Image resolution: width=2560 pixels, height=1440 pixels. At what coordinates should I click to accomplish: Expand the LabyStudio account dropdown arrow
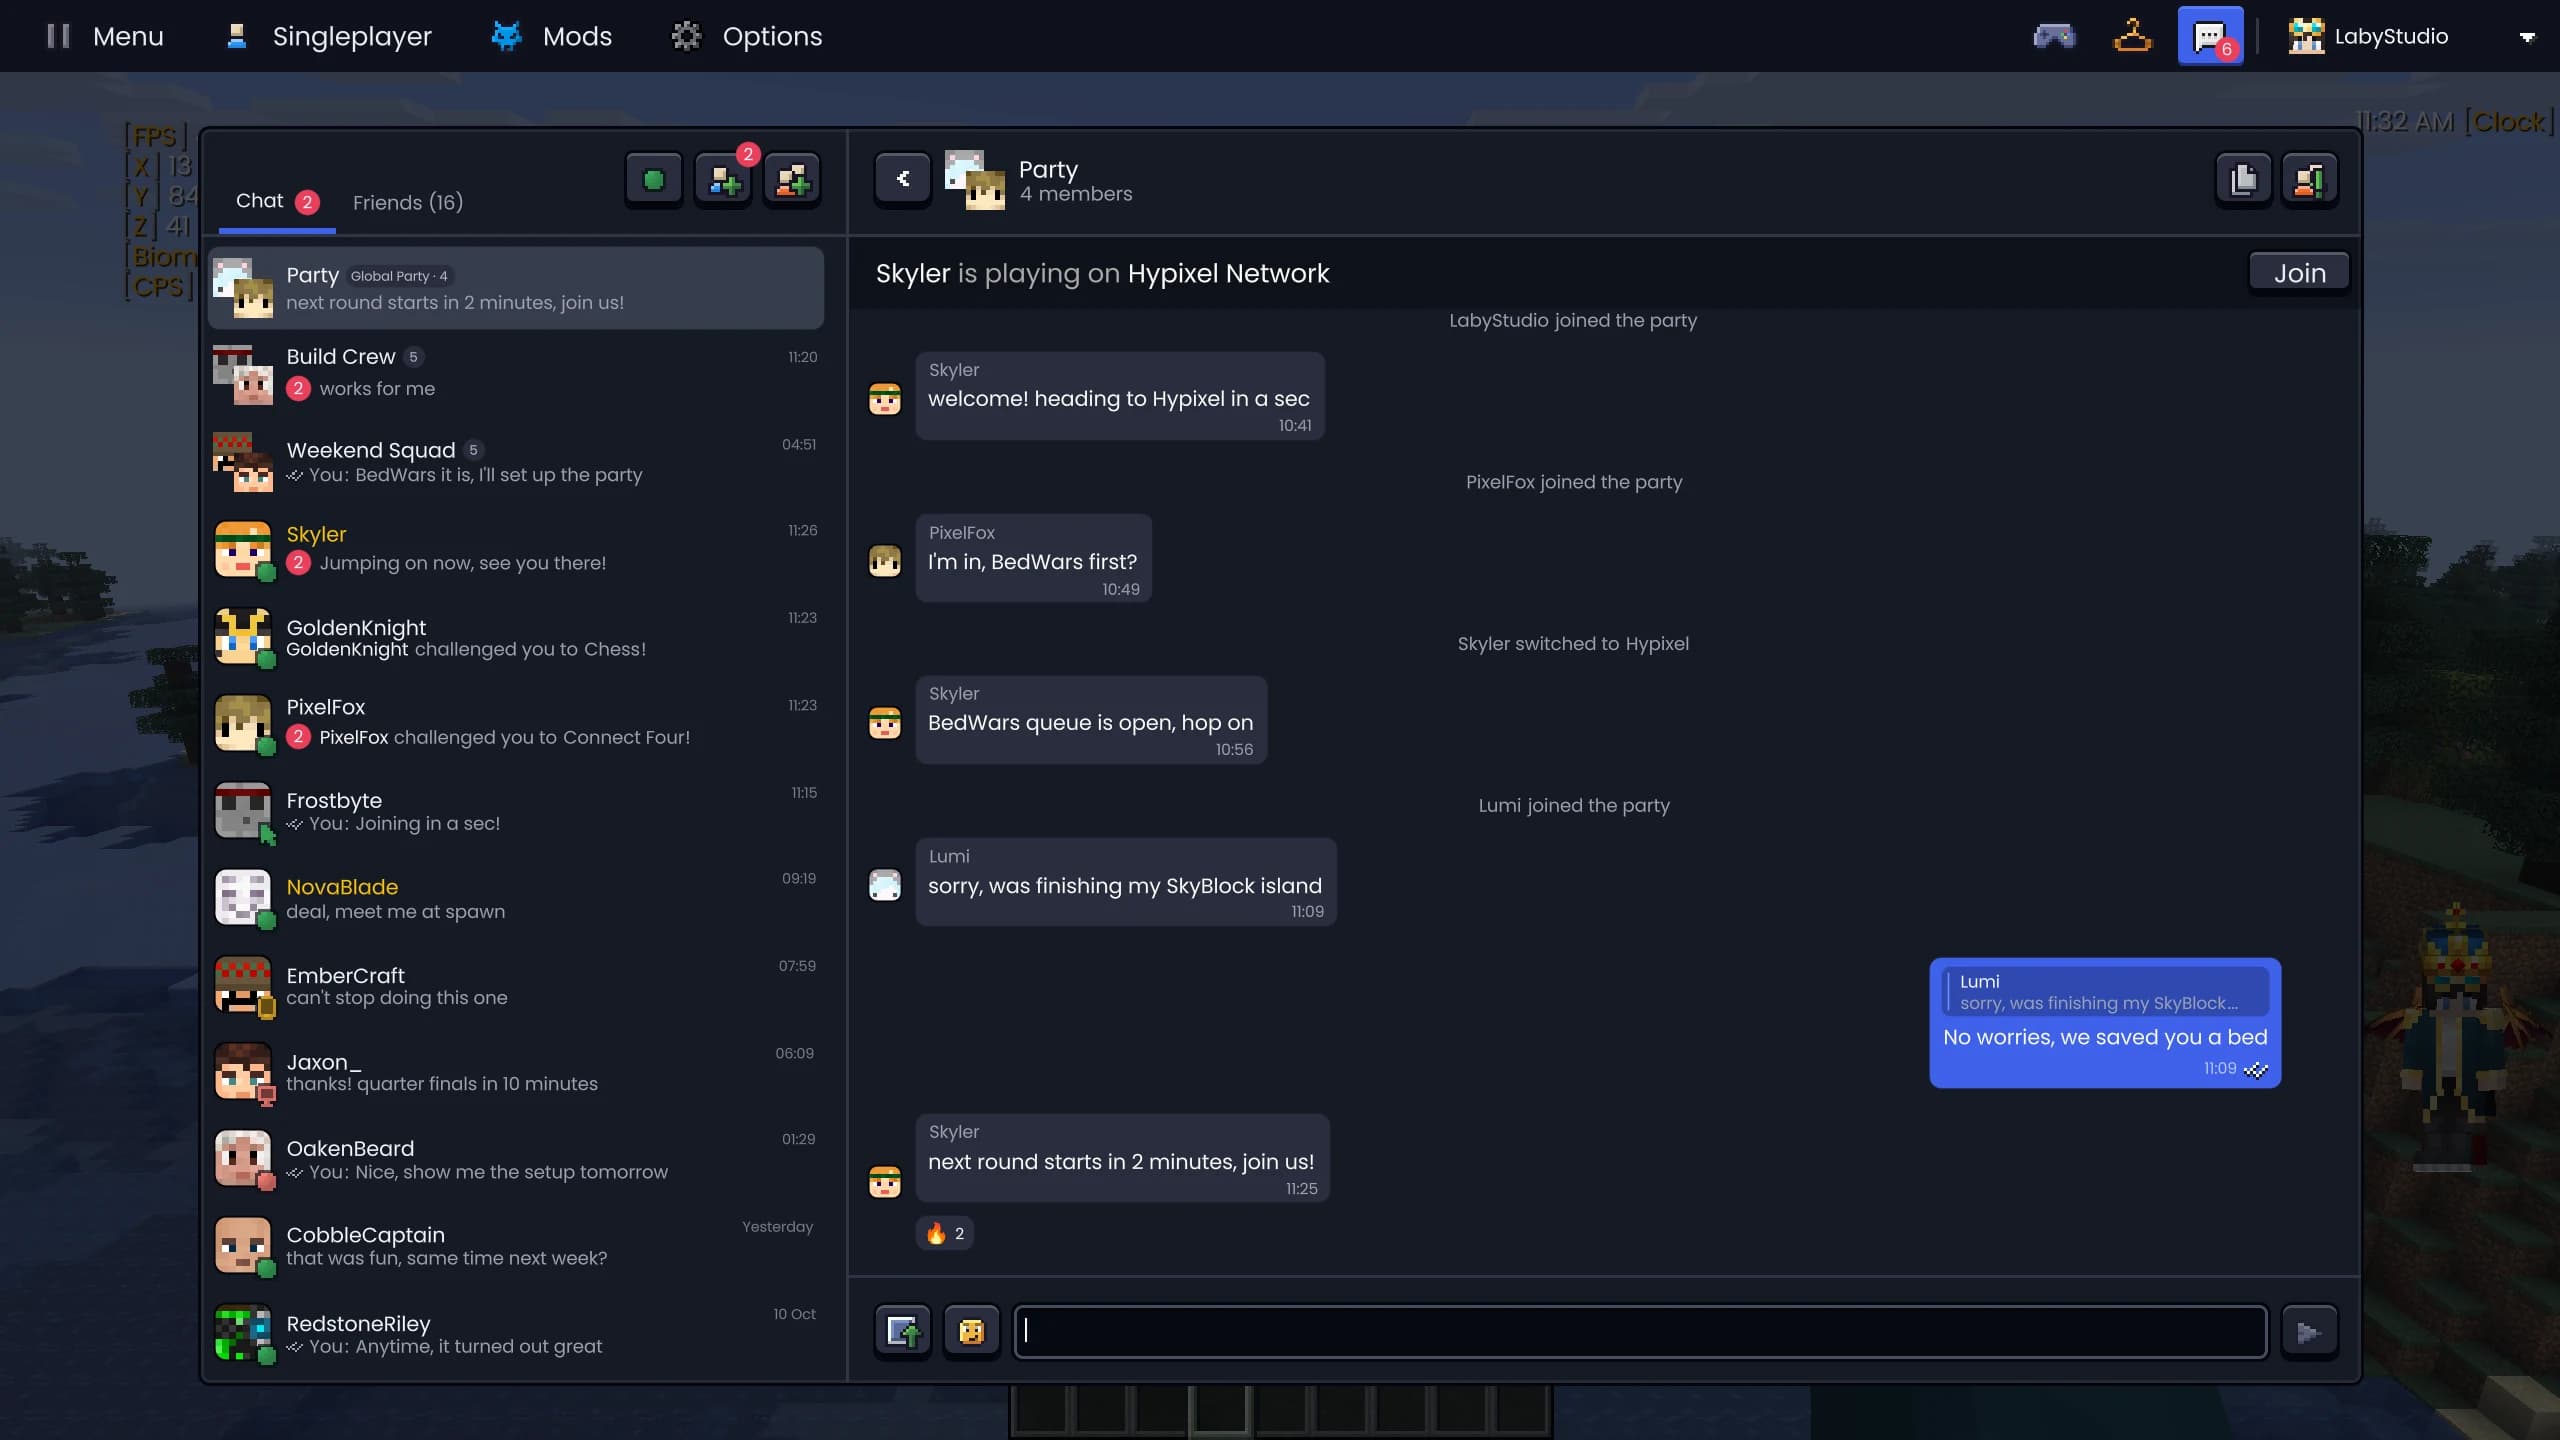[2527, 37]
